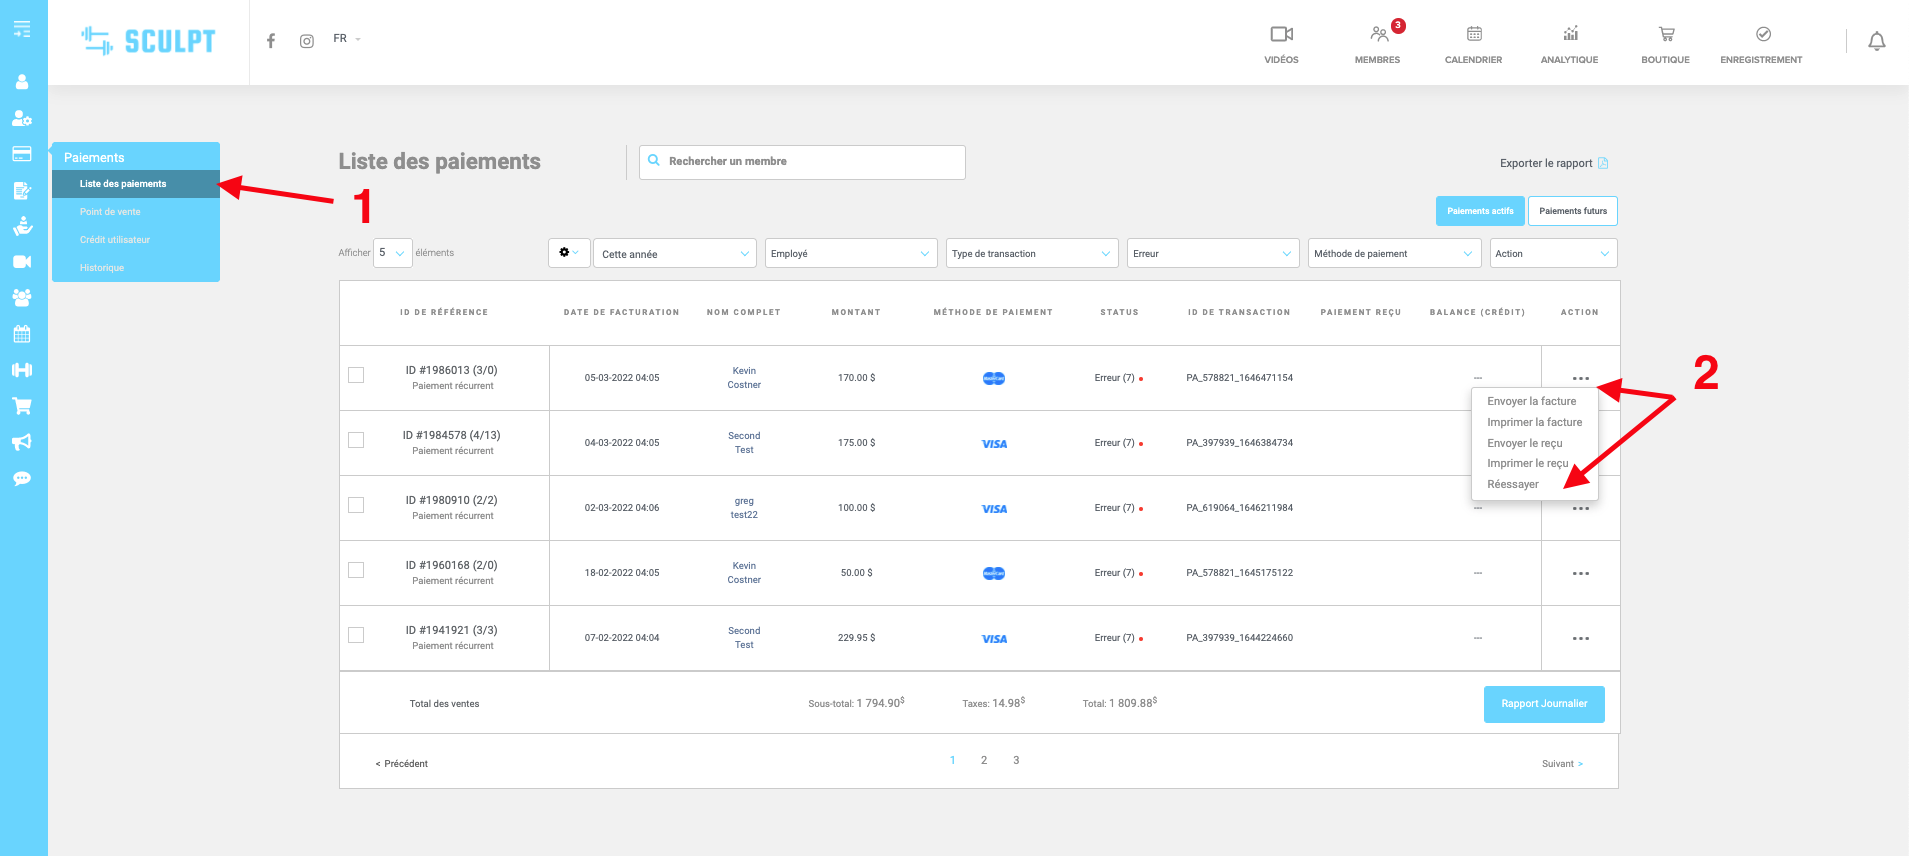Select checkbox for payment ID #1960168

pyautogui.click(x=356, y=570)
